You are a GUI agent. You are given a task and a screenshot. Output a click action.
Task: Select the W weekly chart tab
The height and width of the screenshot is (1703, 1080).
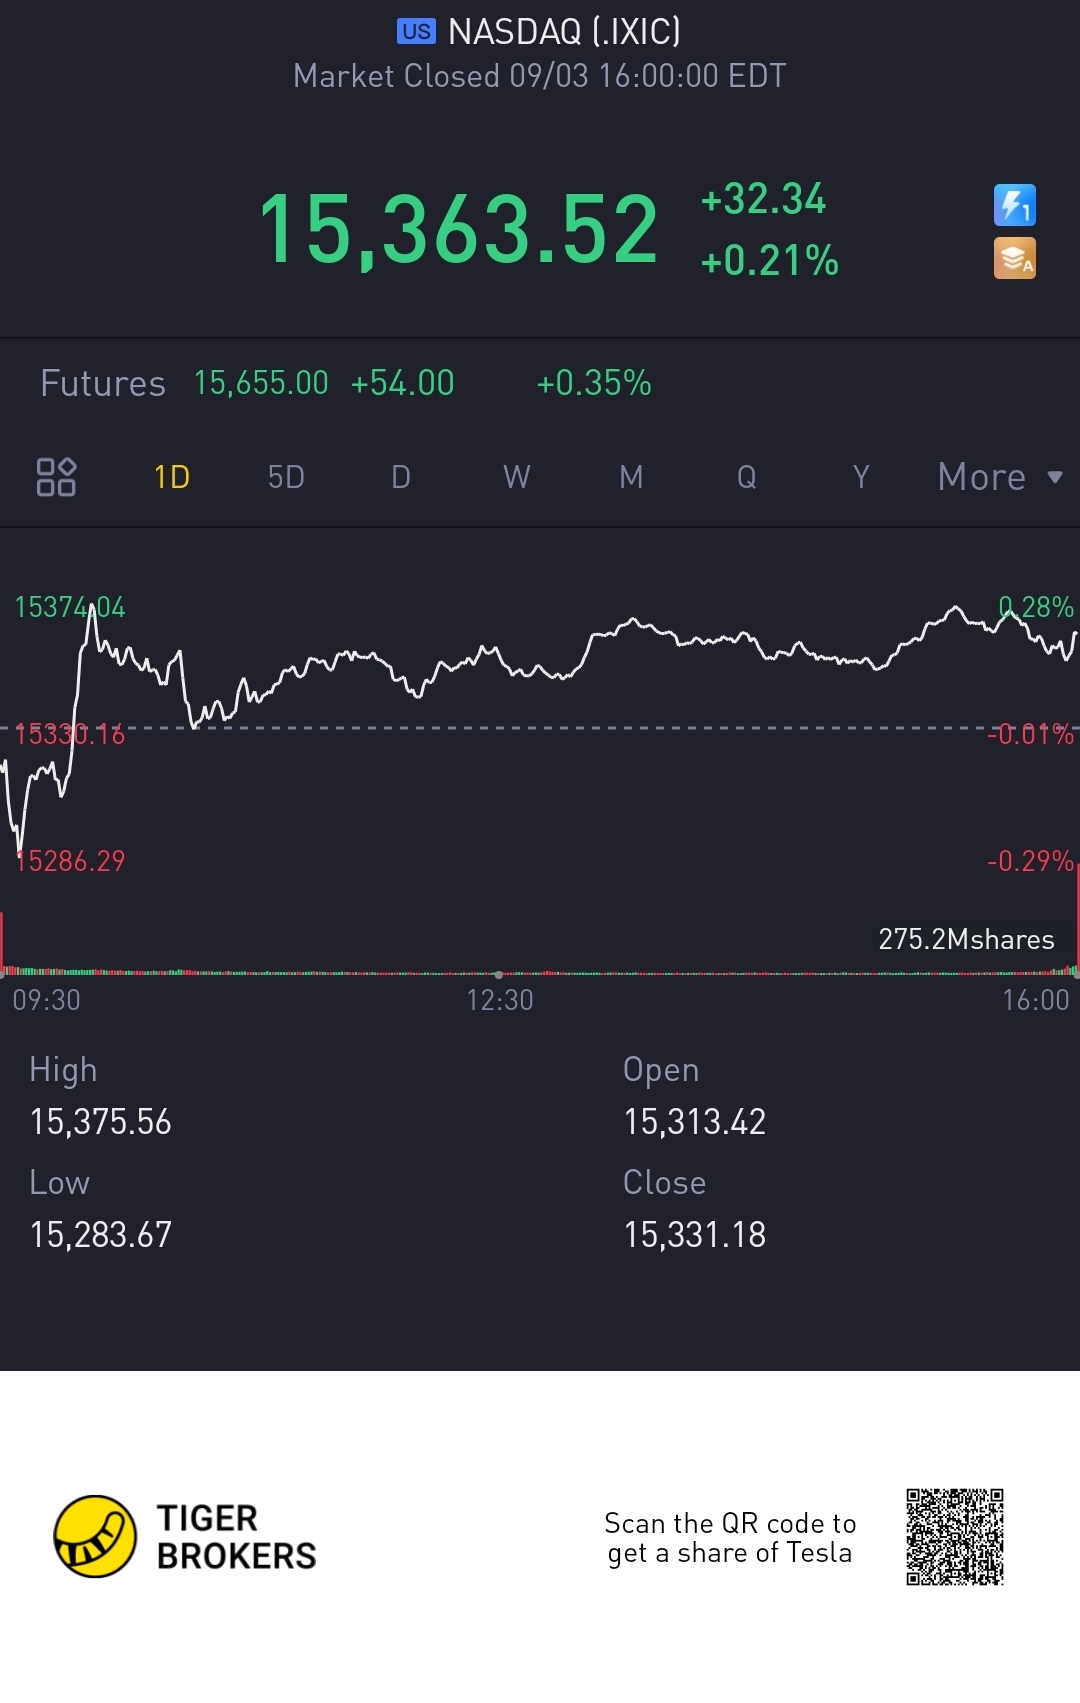click(516, 477)
